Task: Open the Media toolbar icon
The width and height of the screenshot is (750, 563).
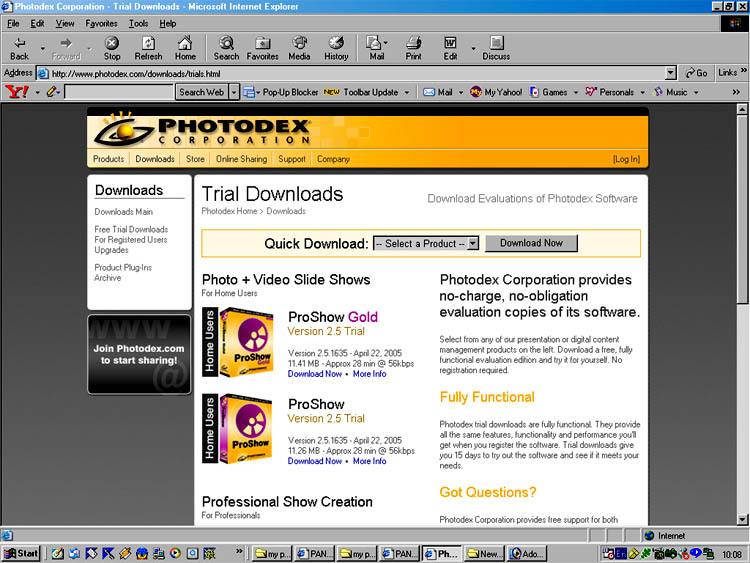Action: click(x=299, y=48)
